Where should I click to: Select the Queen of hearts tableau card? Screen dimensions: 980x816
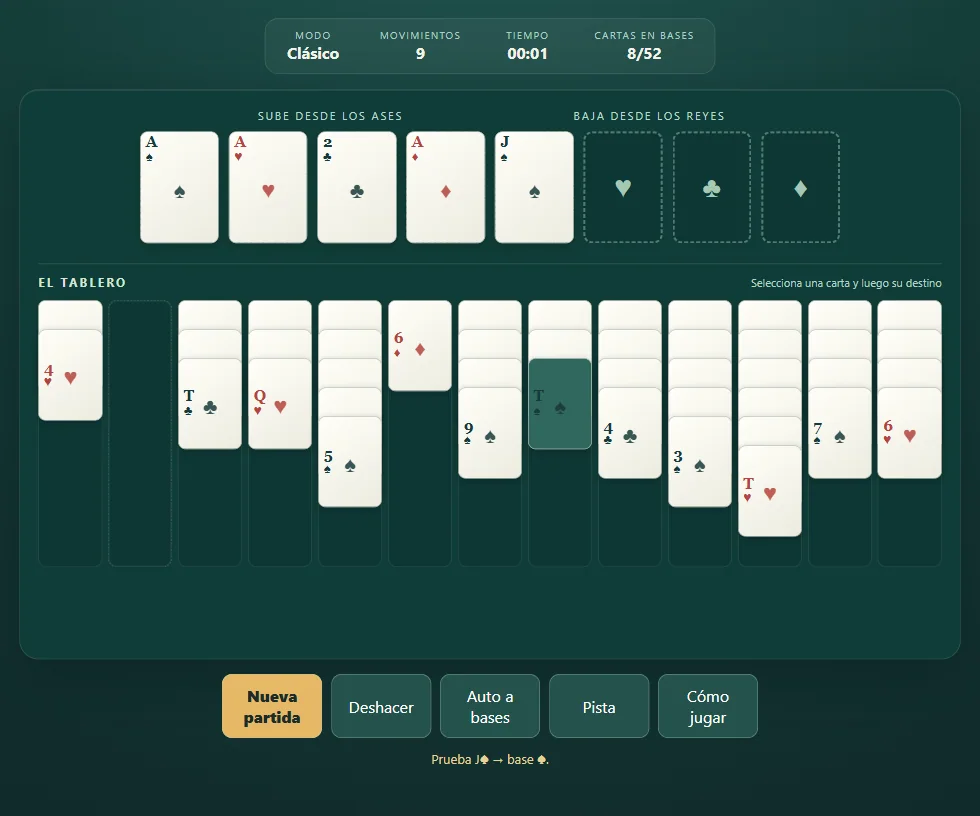pos(280,404)
